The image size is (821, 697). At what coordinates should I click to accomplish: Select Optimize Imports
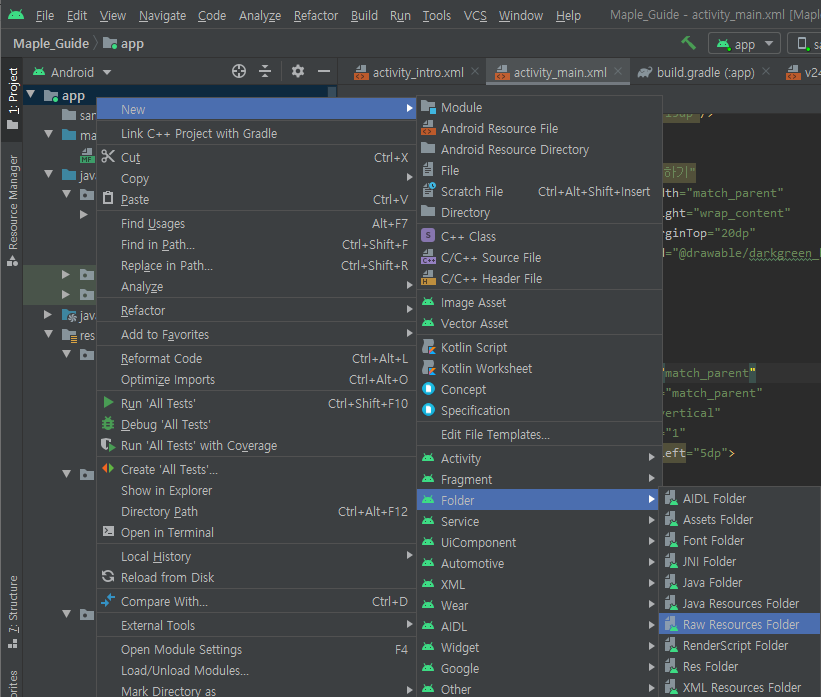(x=256, y=380)
